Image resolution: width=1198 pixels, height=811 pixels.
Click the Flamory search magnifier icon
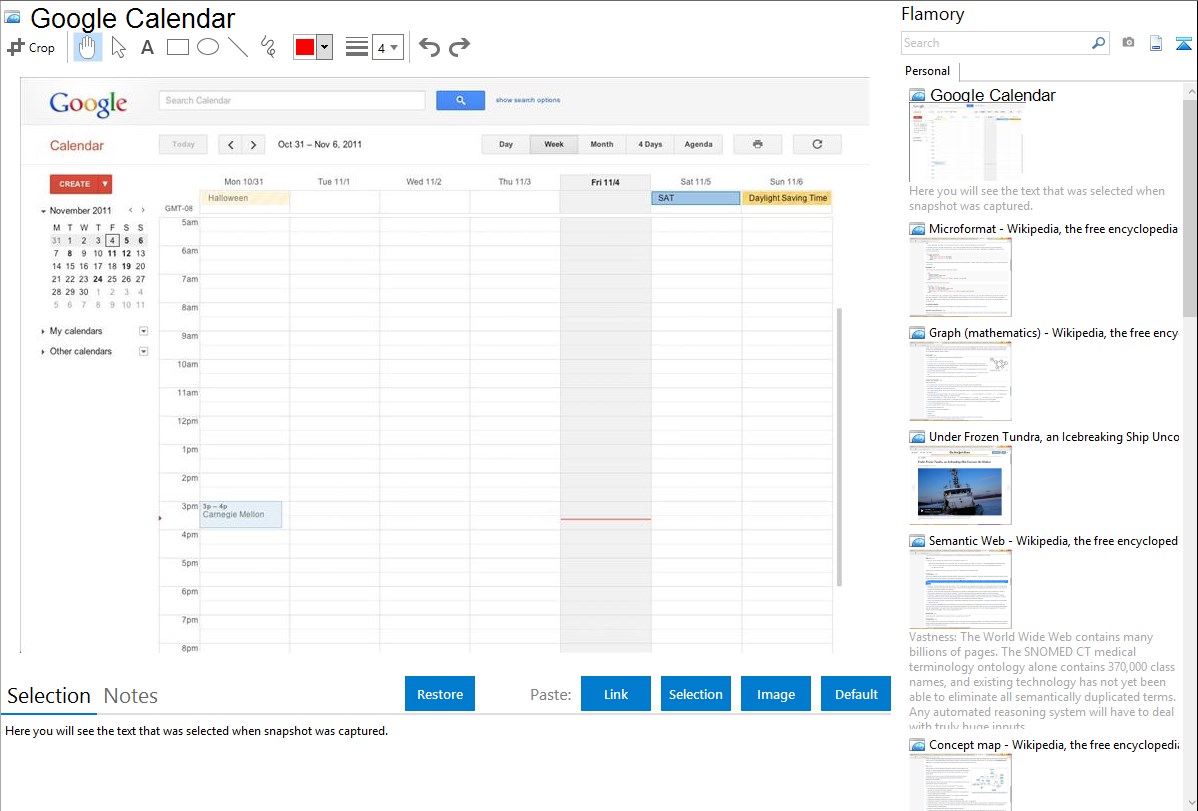(x=1099, y=43)
